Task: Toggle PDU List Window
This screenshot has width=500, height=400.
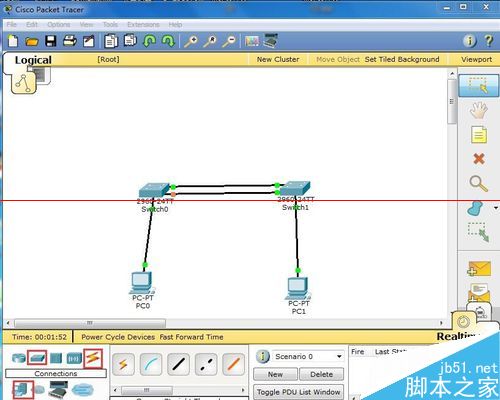Action: pos(298,392)
